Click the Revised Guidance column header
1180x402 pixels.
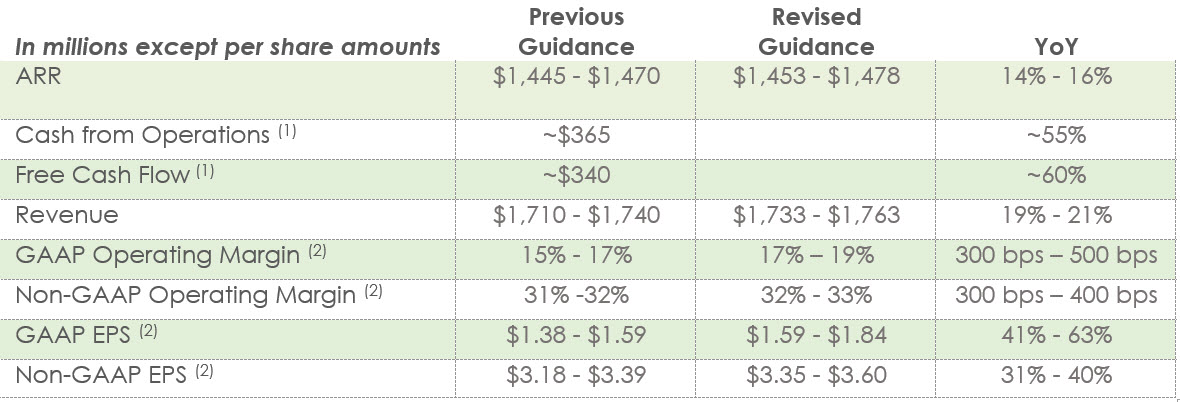pos(816,32)
